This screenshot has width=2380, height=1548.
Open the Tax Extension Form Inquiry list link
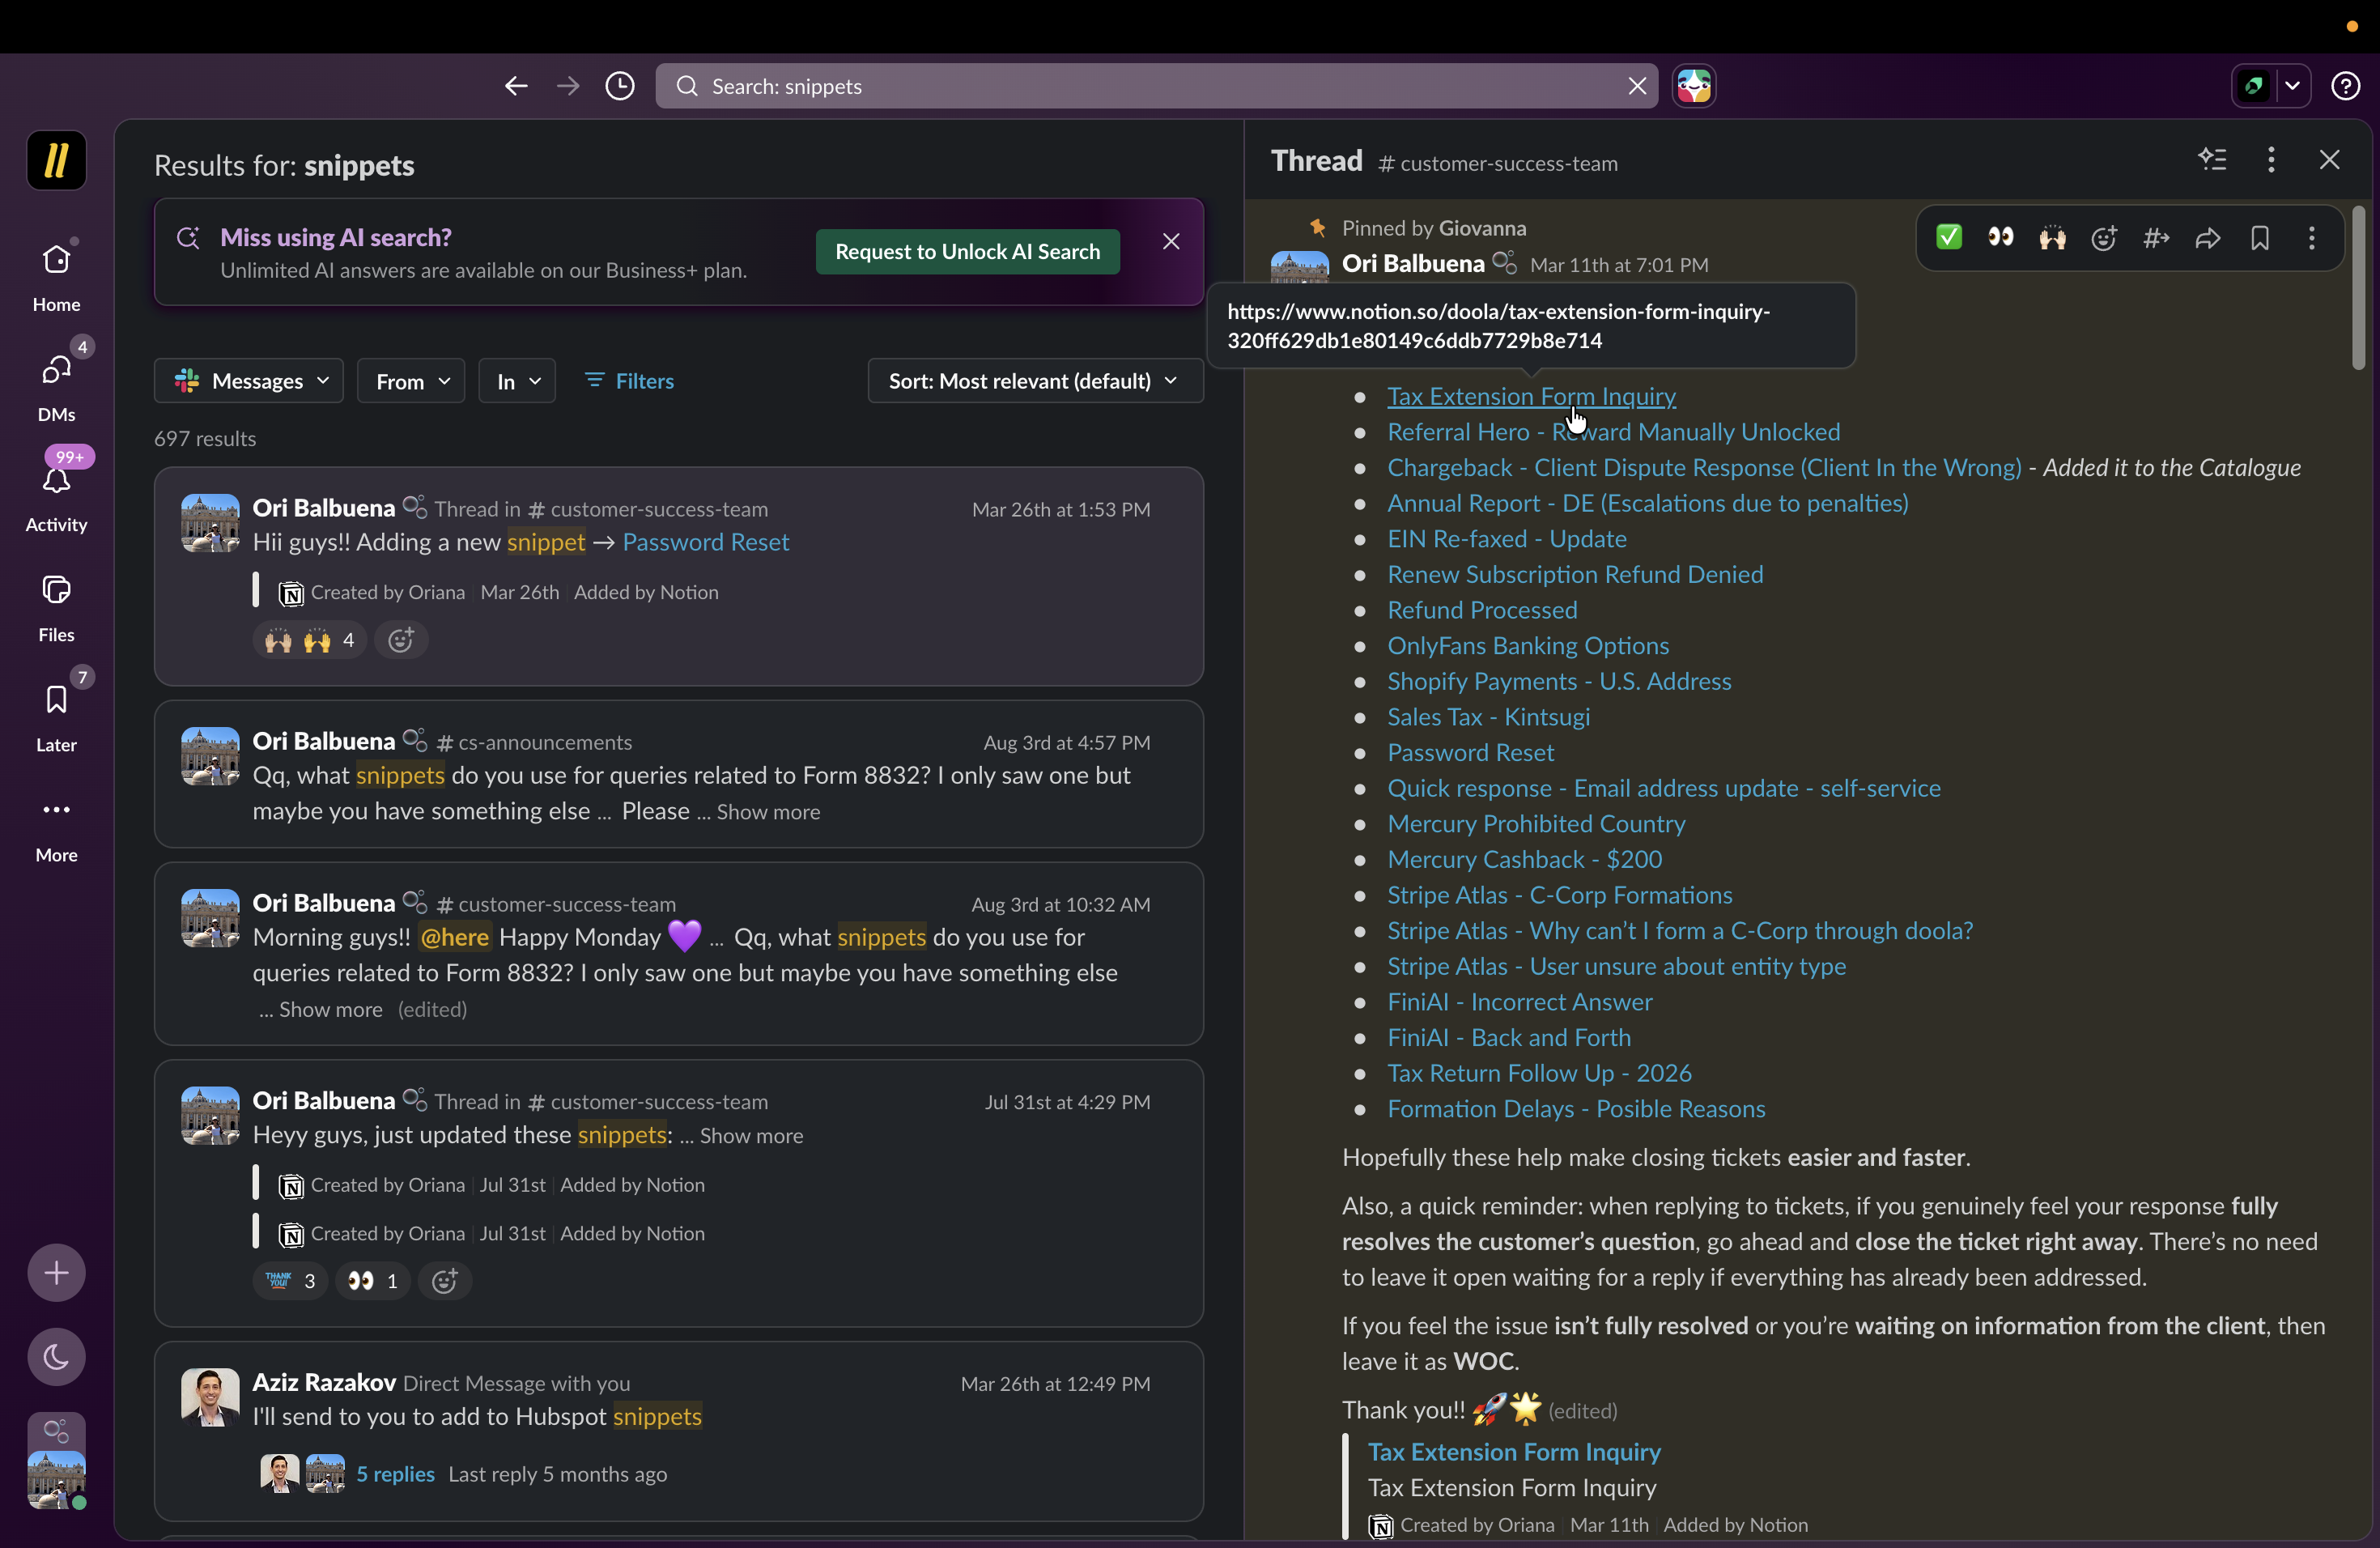1531,396
